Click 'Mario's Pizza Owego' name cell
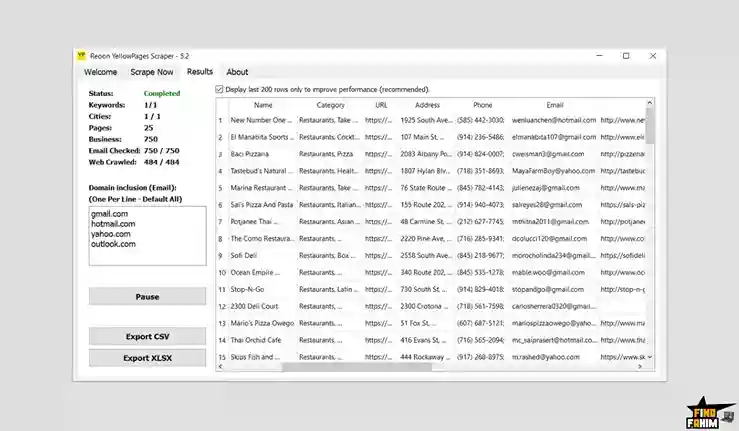 262,323
